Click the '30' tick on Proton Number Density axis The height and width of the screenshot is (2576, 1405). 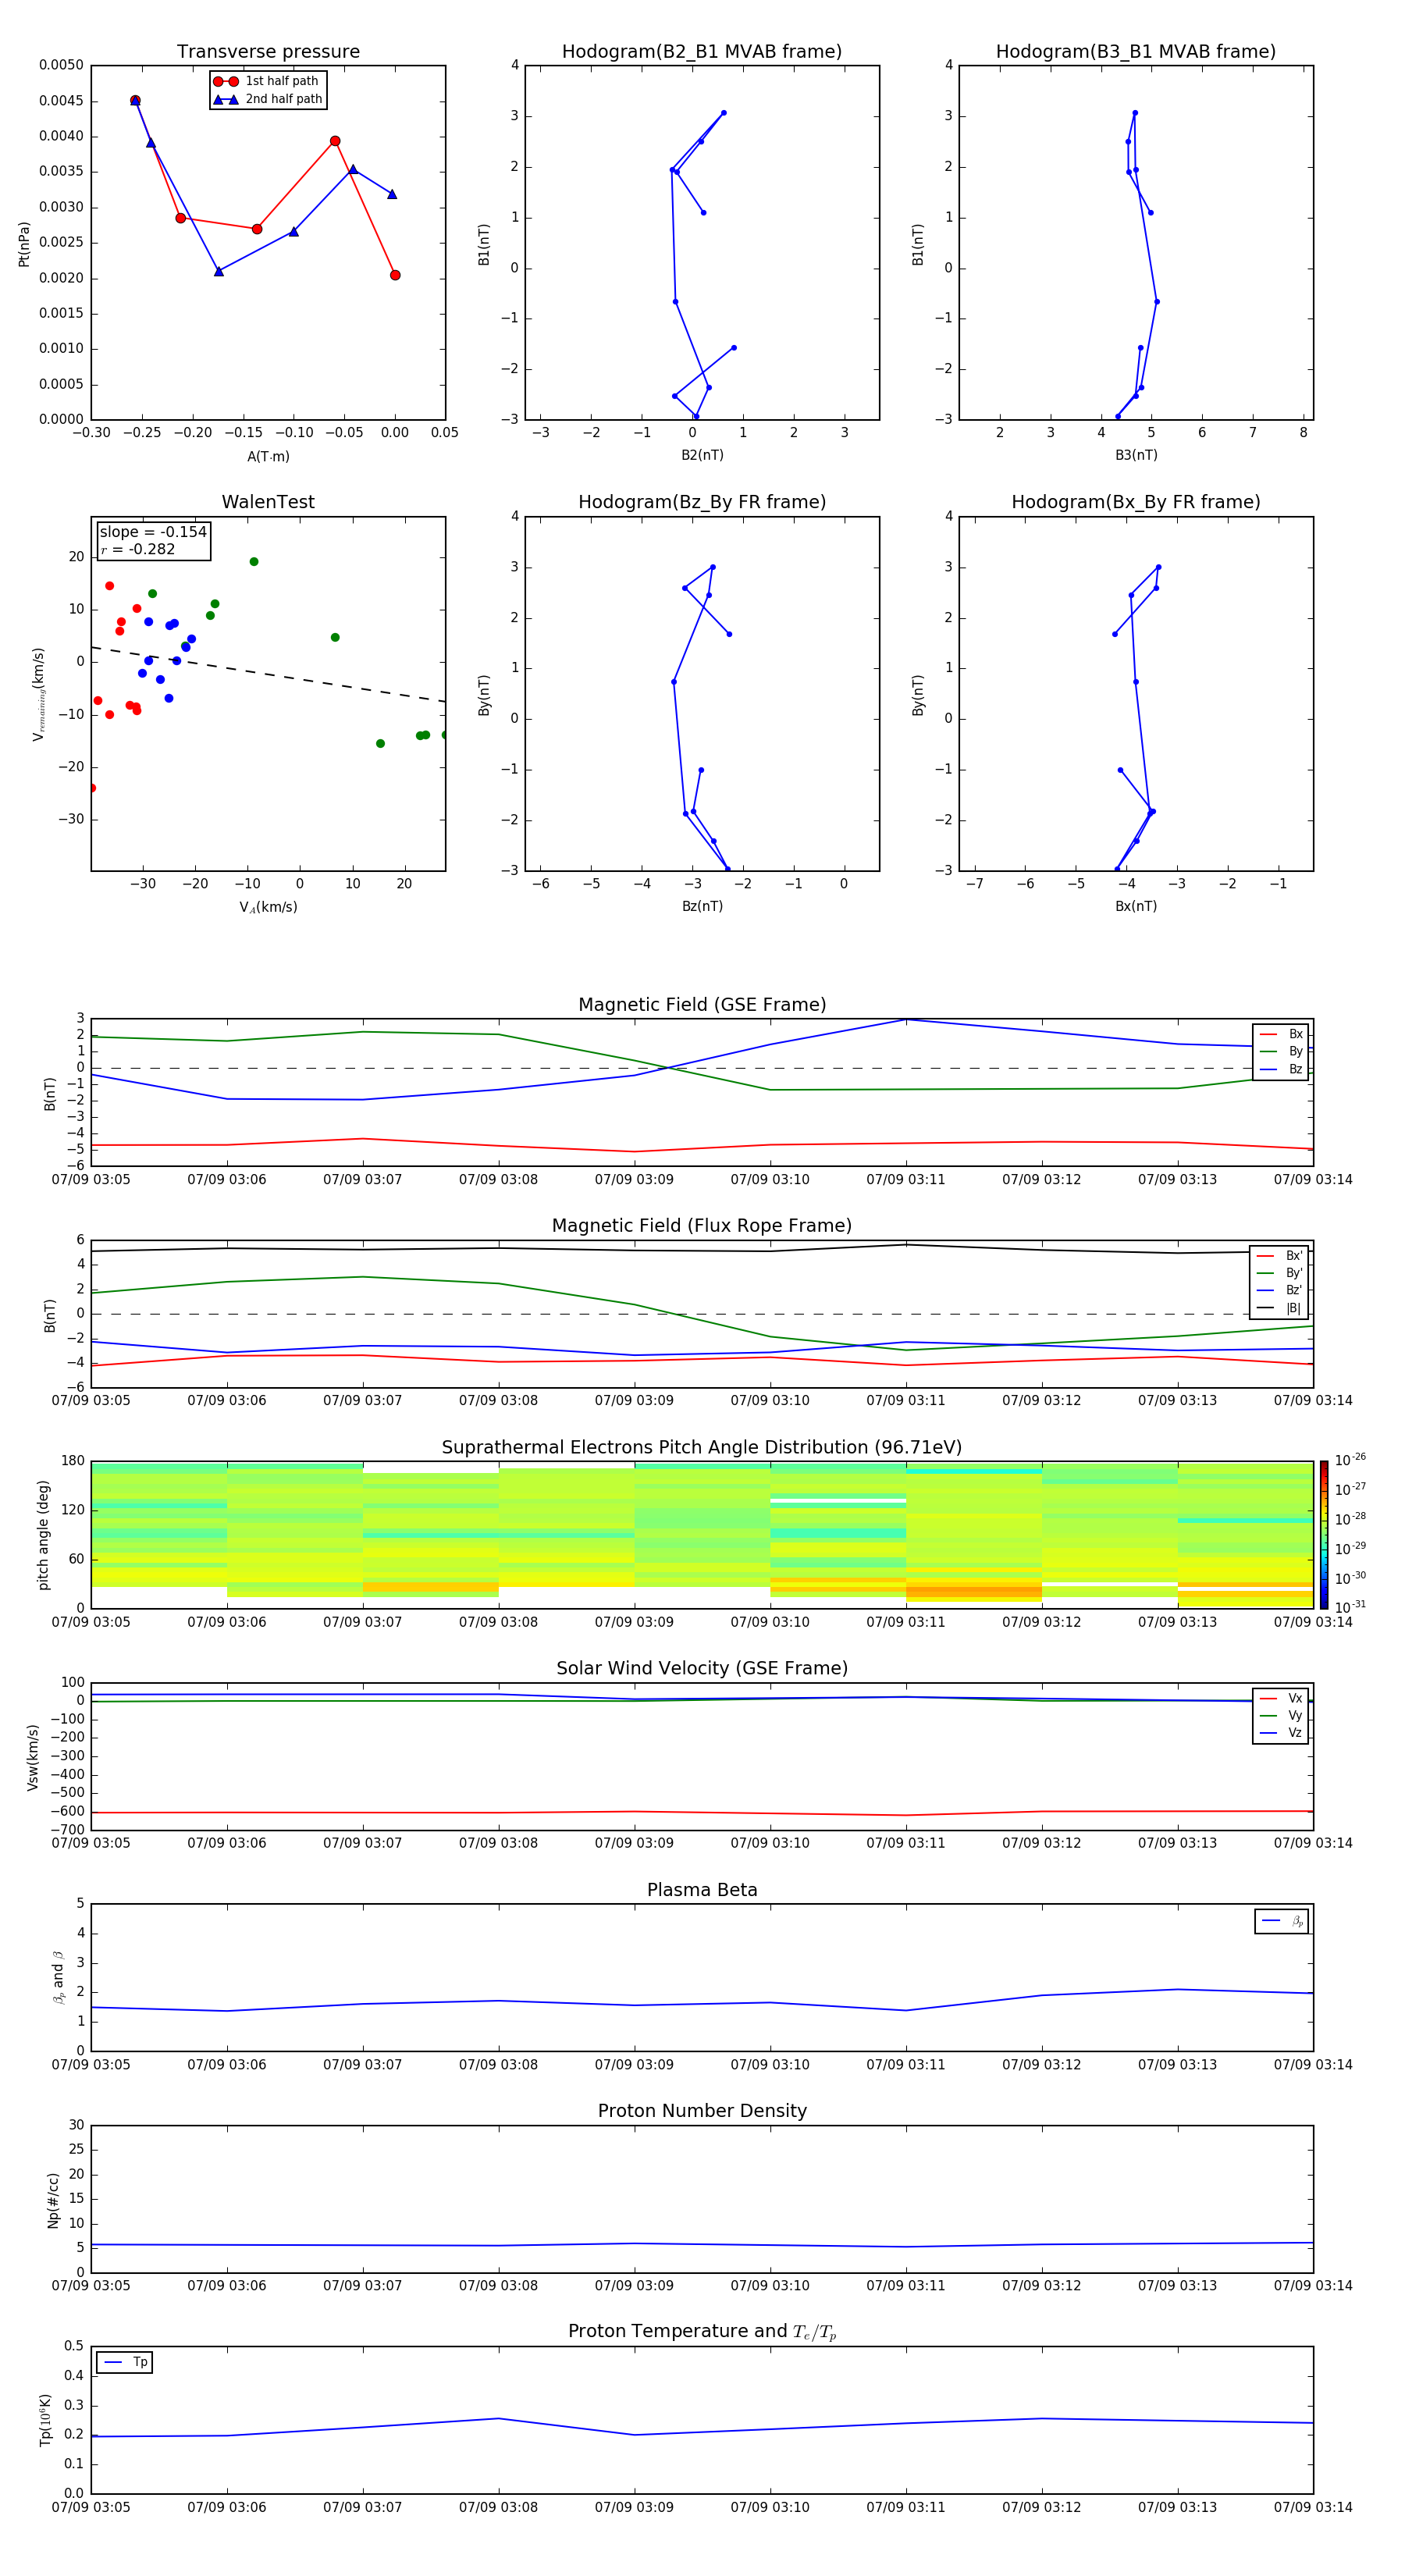coord(76,2125)
